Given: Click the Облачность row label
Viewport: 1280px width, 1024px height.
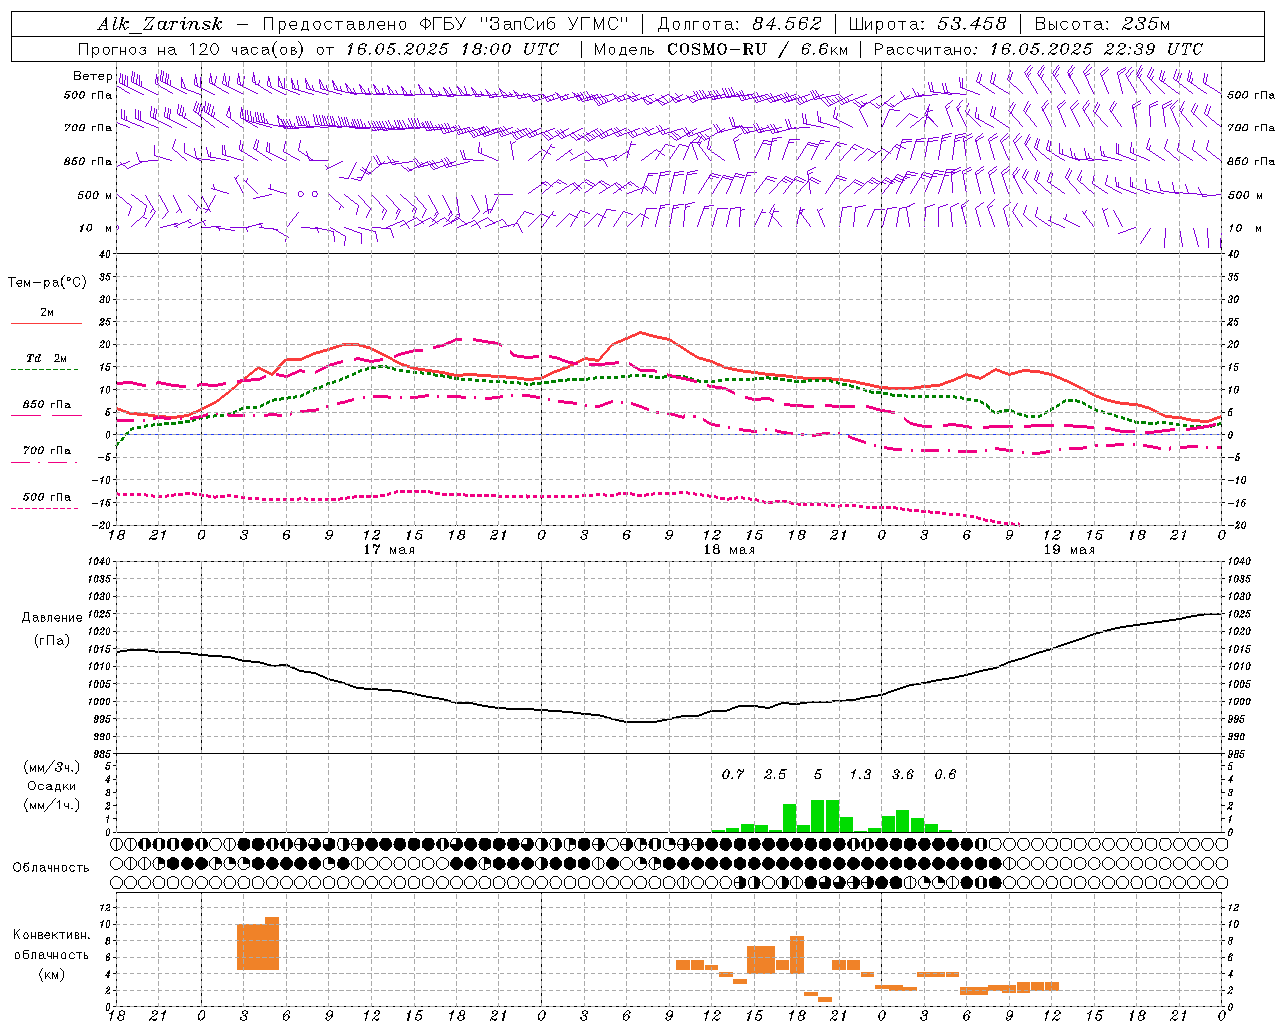Looking at the screenshot, I should [x=51, y=867].
